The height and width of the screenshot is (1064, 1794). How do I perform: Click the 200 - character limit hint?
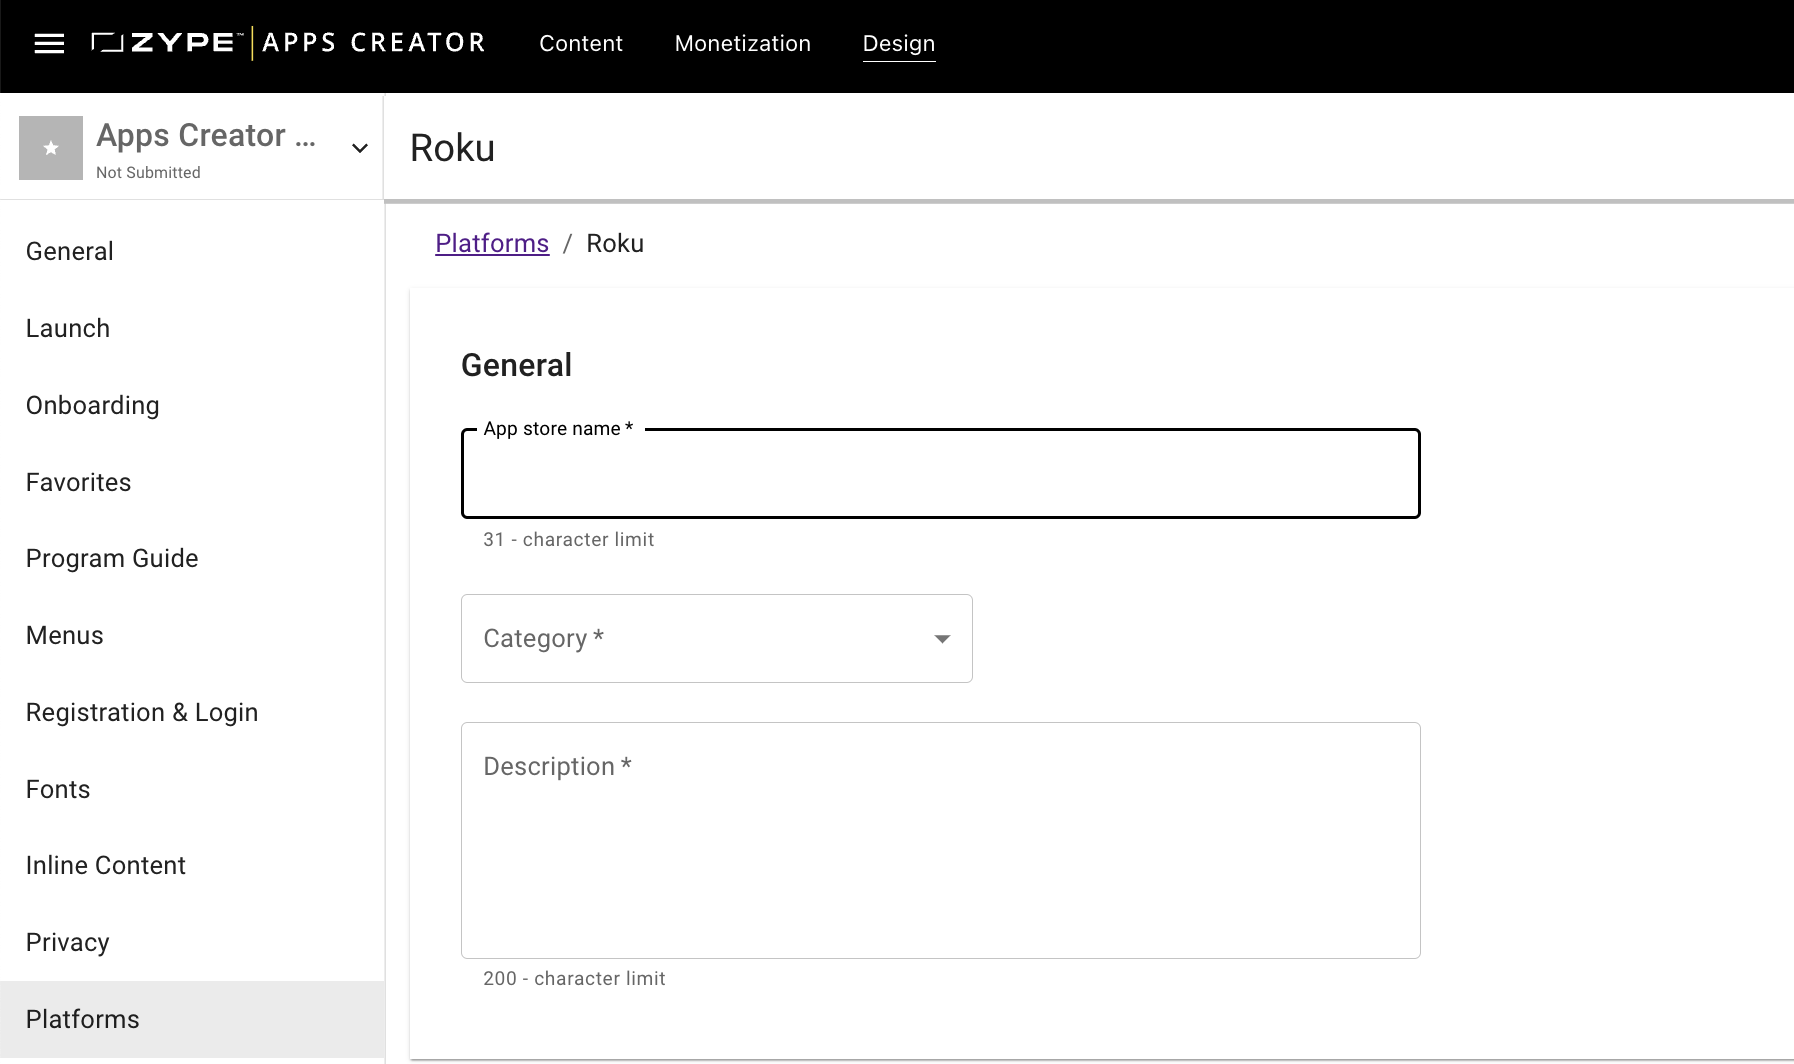click(574, 978)
